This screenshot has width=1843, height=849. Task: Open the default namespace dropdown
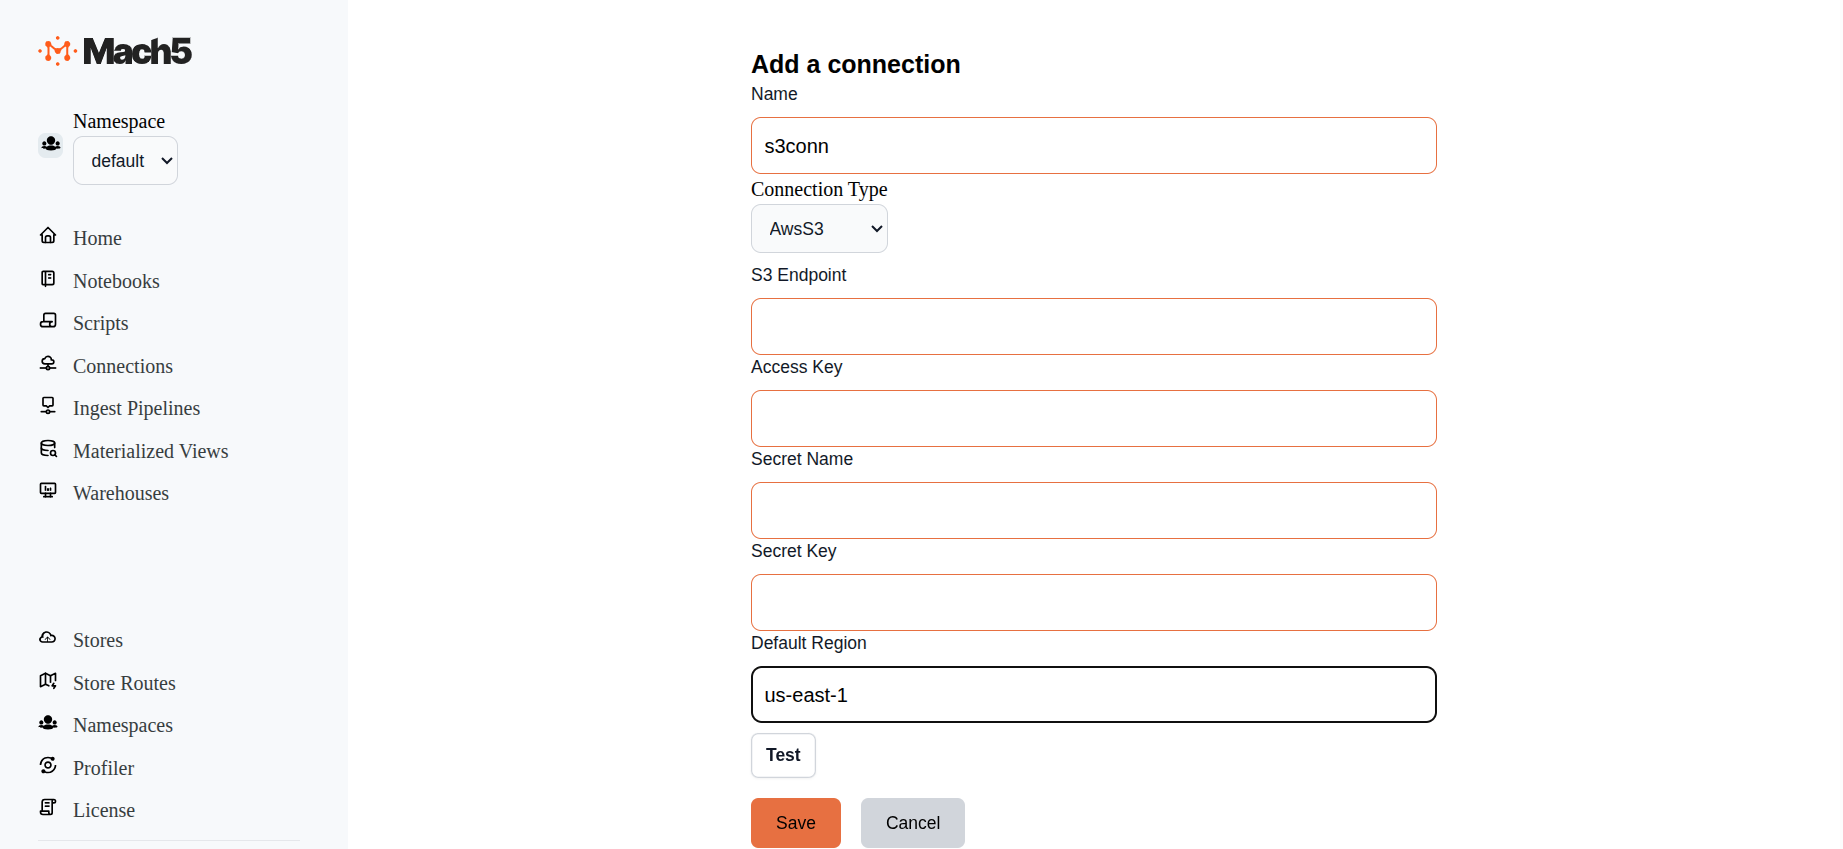(x=124, y=160)
